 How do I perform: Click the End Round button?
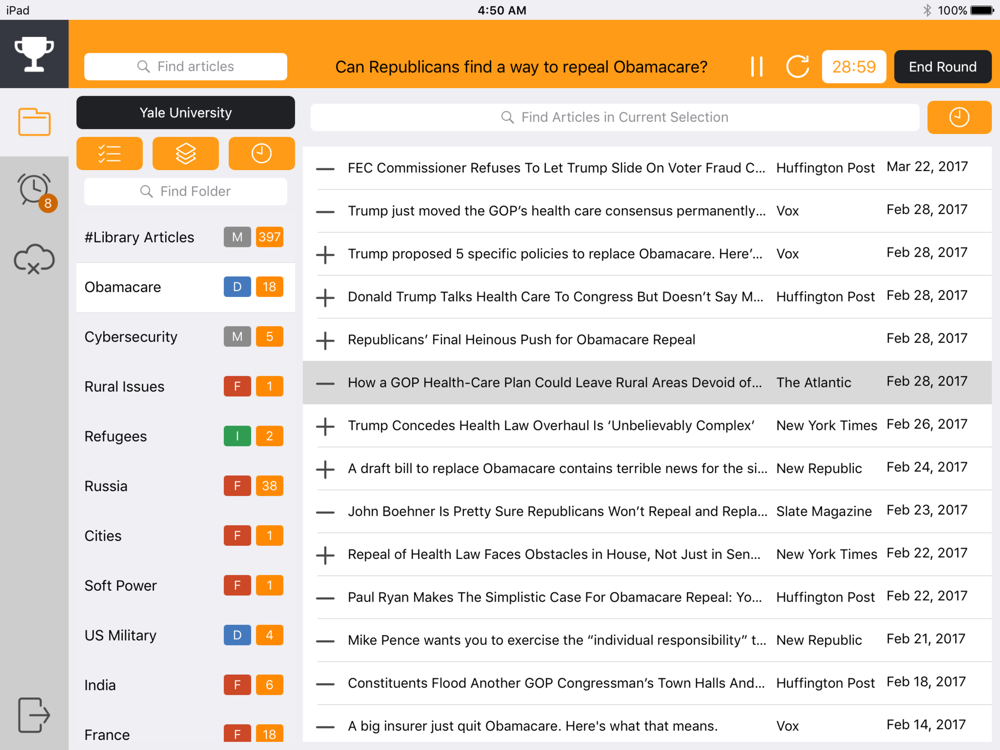[943, 66]
